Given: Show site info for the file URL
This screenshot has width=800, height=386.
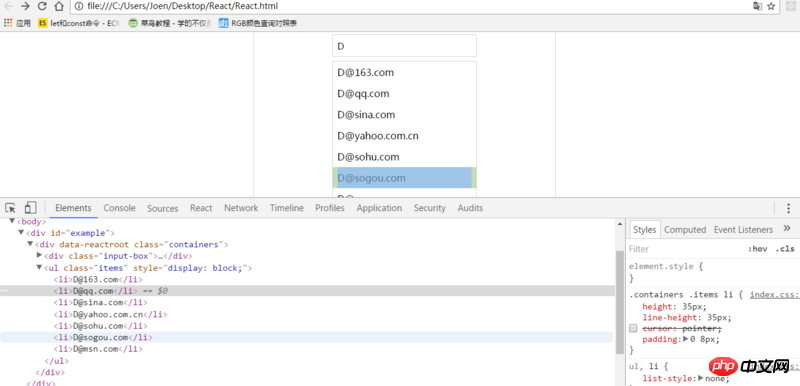Looking at the screenshot, I should (78, 6).
